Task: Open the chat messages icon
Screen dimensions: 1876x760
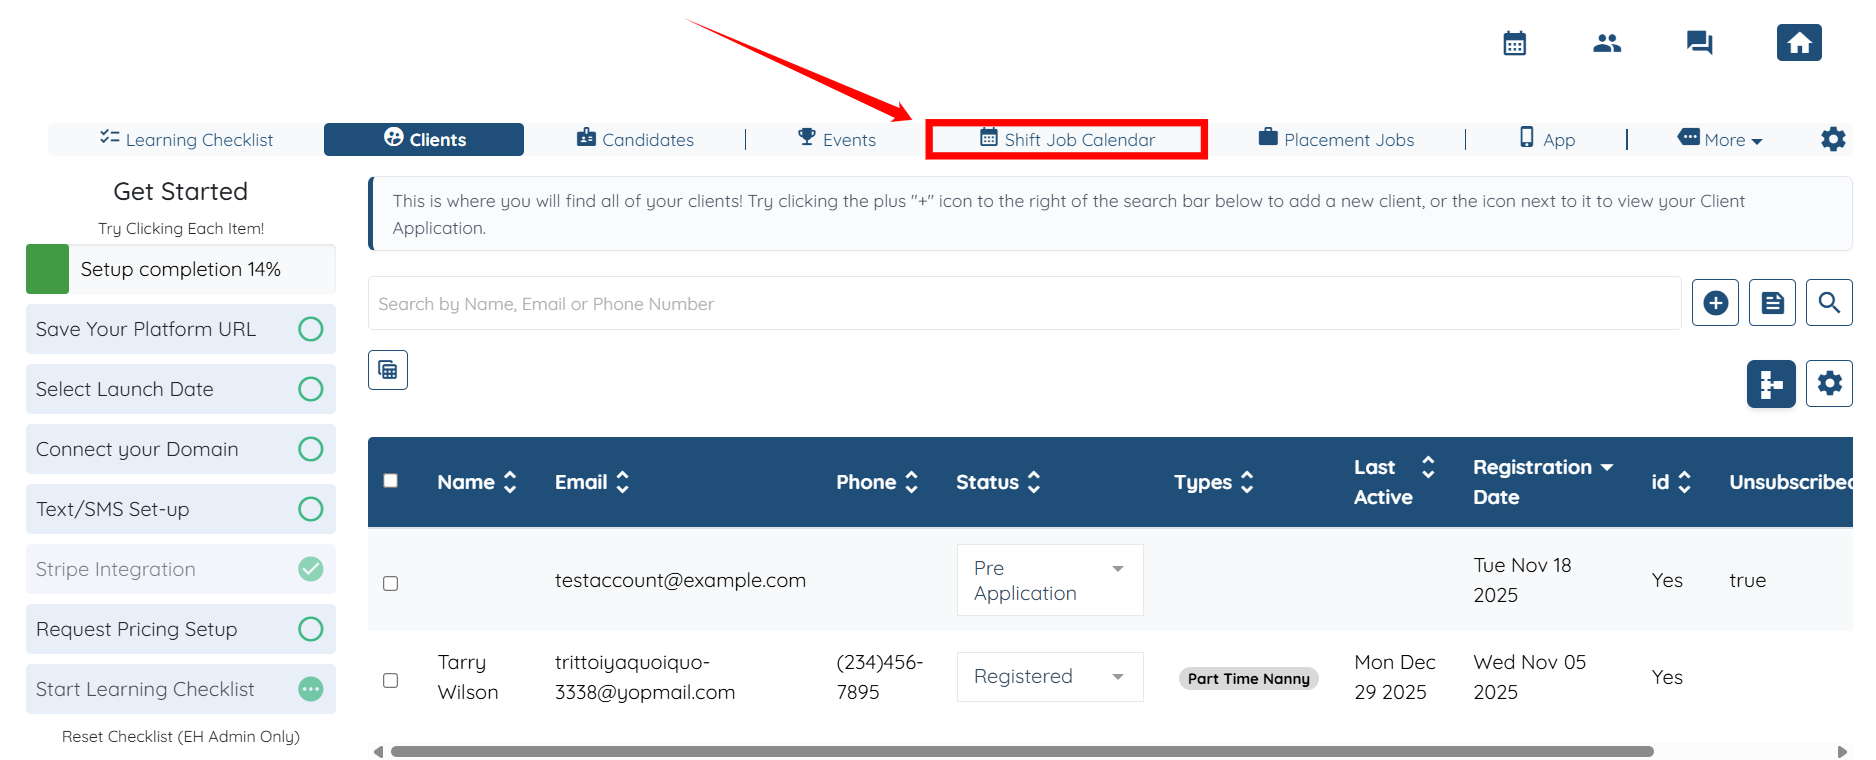Action: (x=1699, y=43)
